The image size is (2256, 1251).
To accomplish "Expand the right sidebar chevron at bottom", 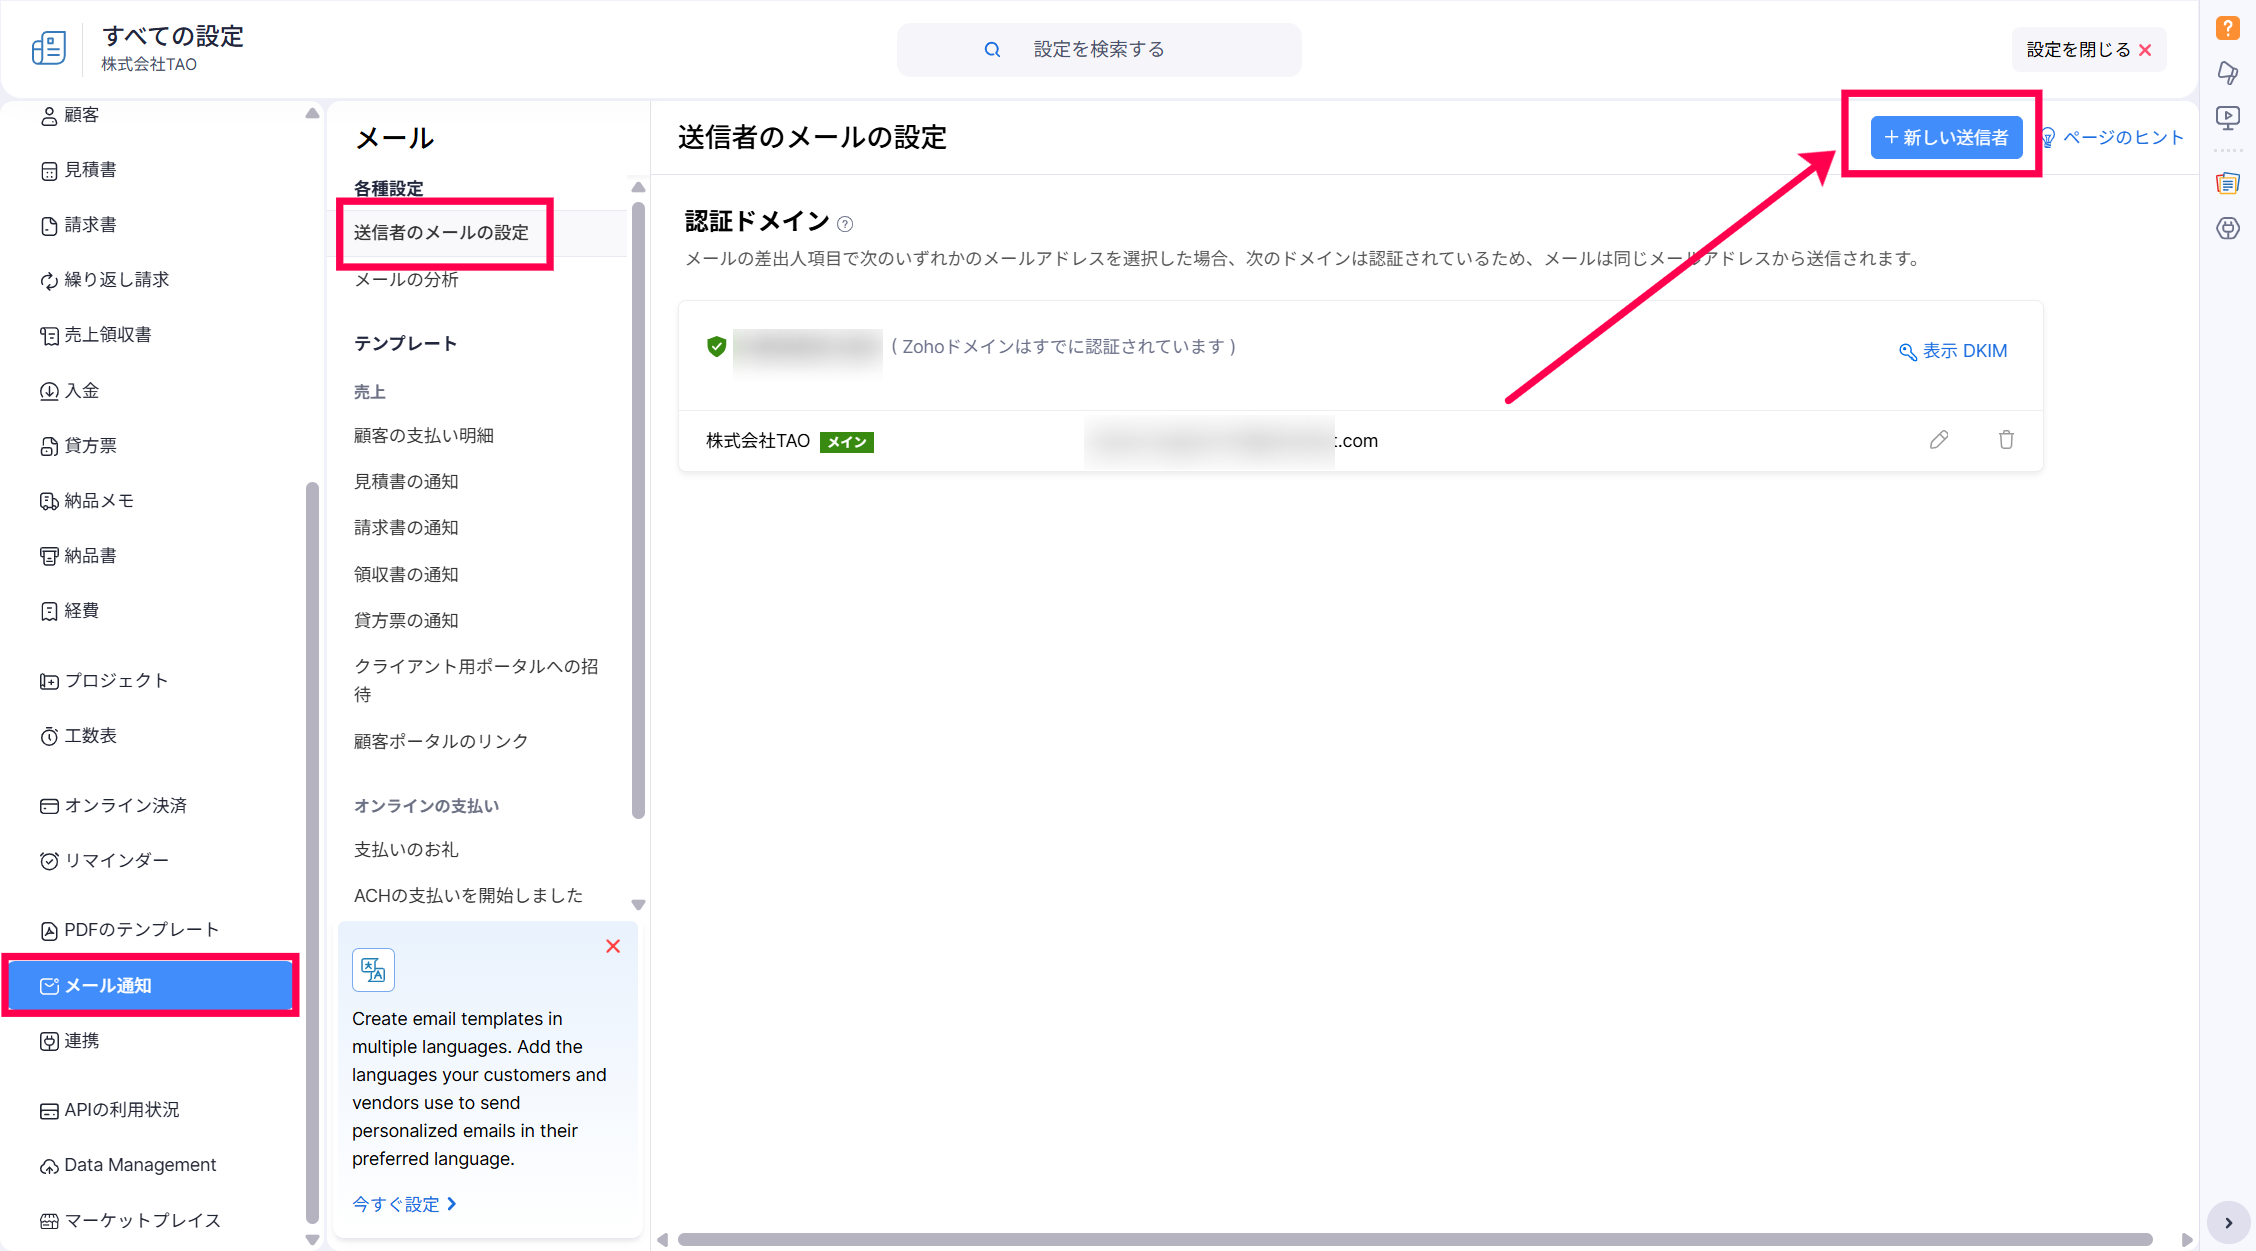I will 2228,1223.
